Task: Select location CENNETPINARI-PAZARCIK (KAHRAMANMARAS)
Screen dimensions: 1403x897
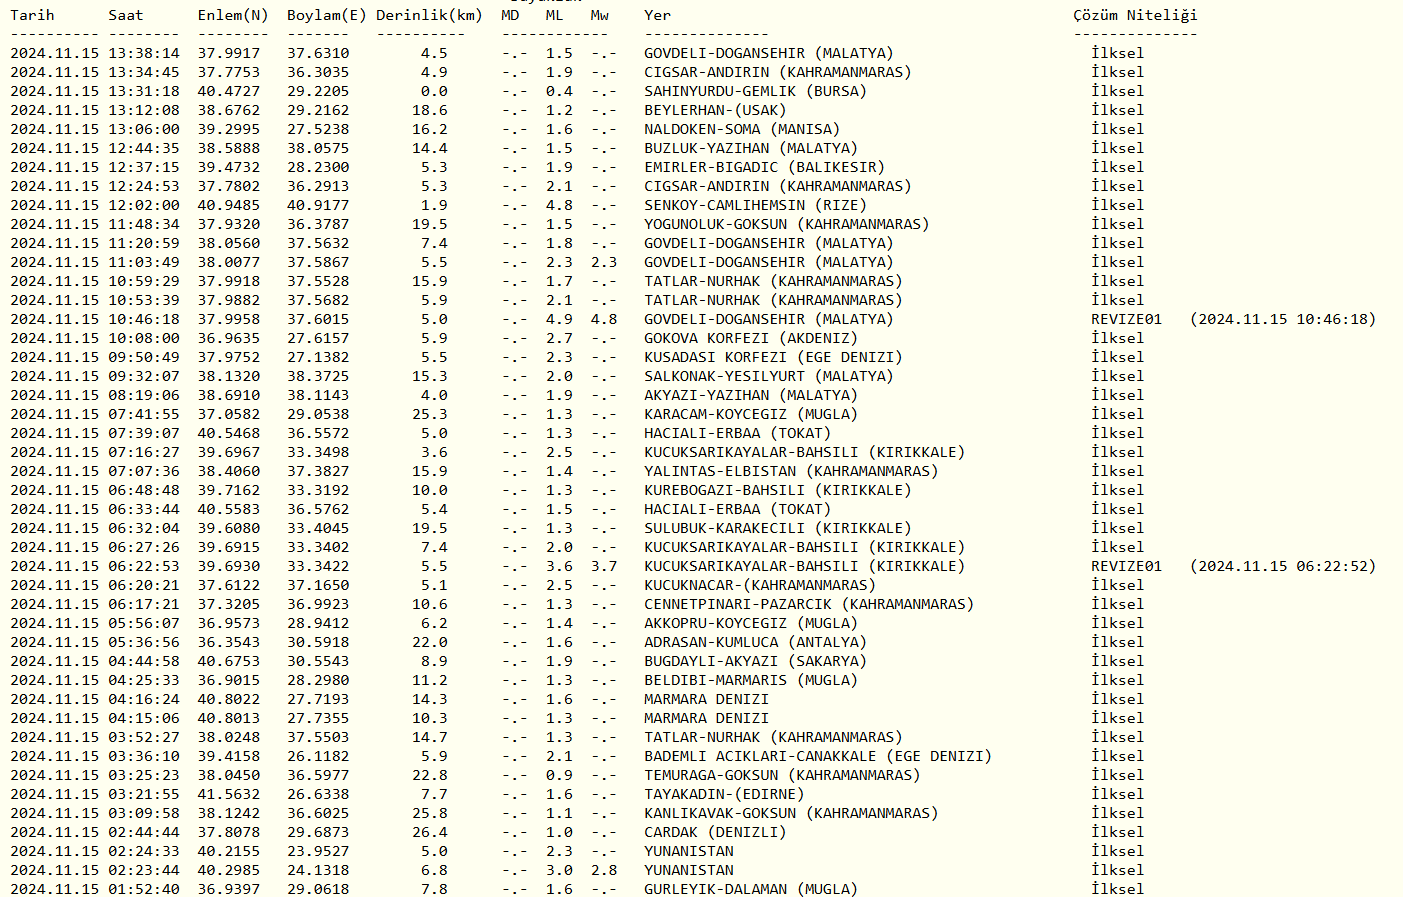Action: click(x=809, y=604)
